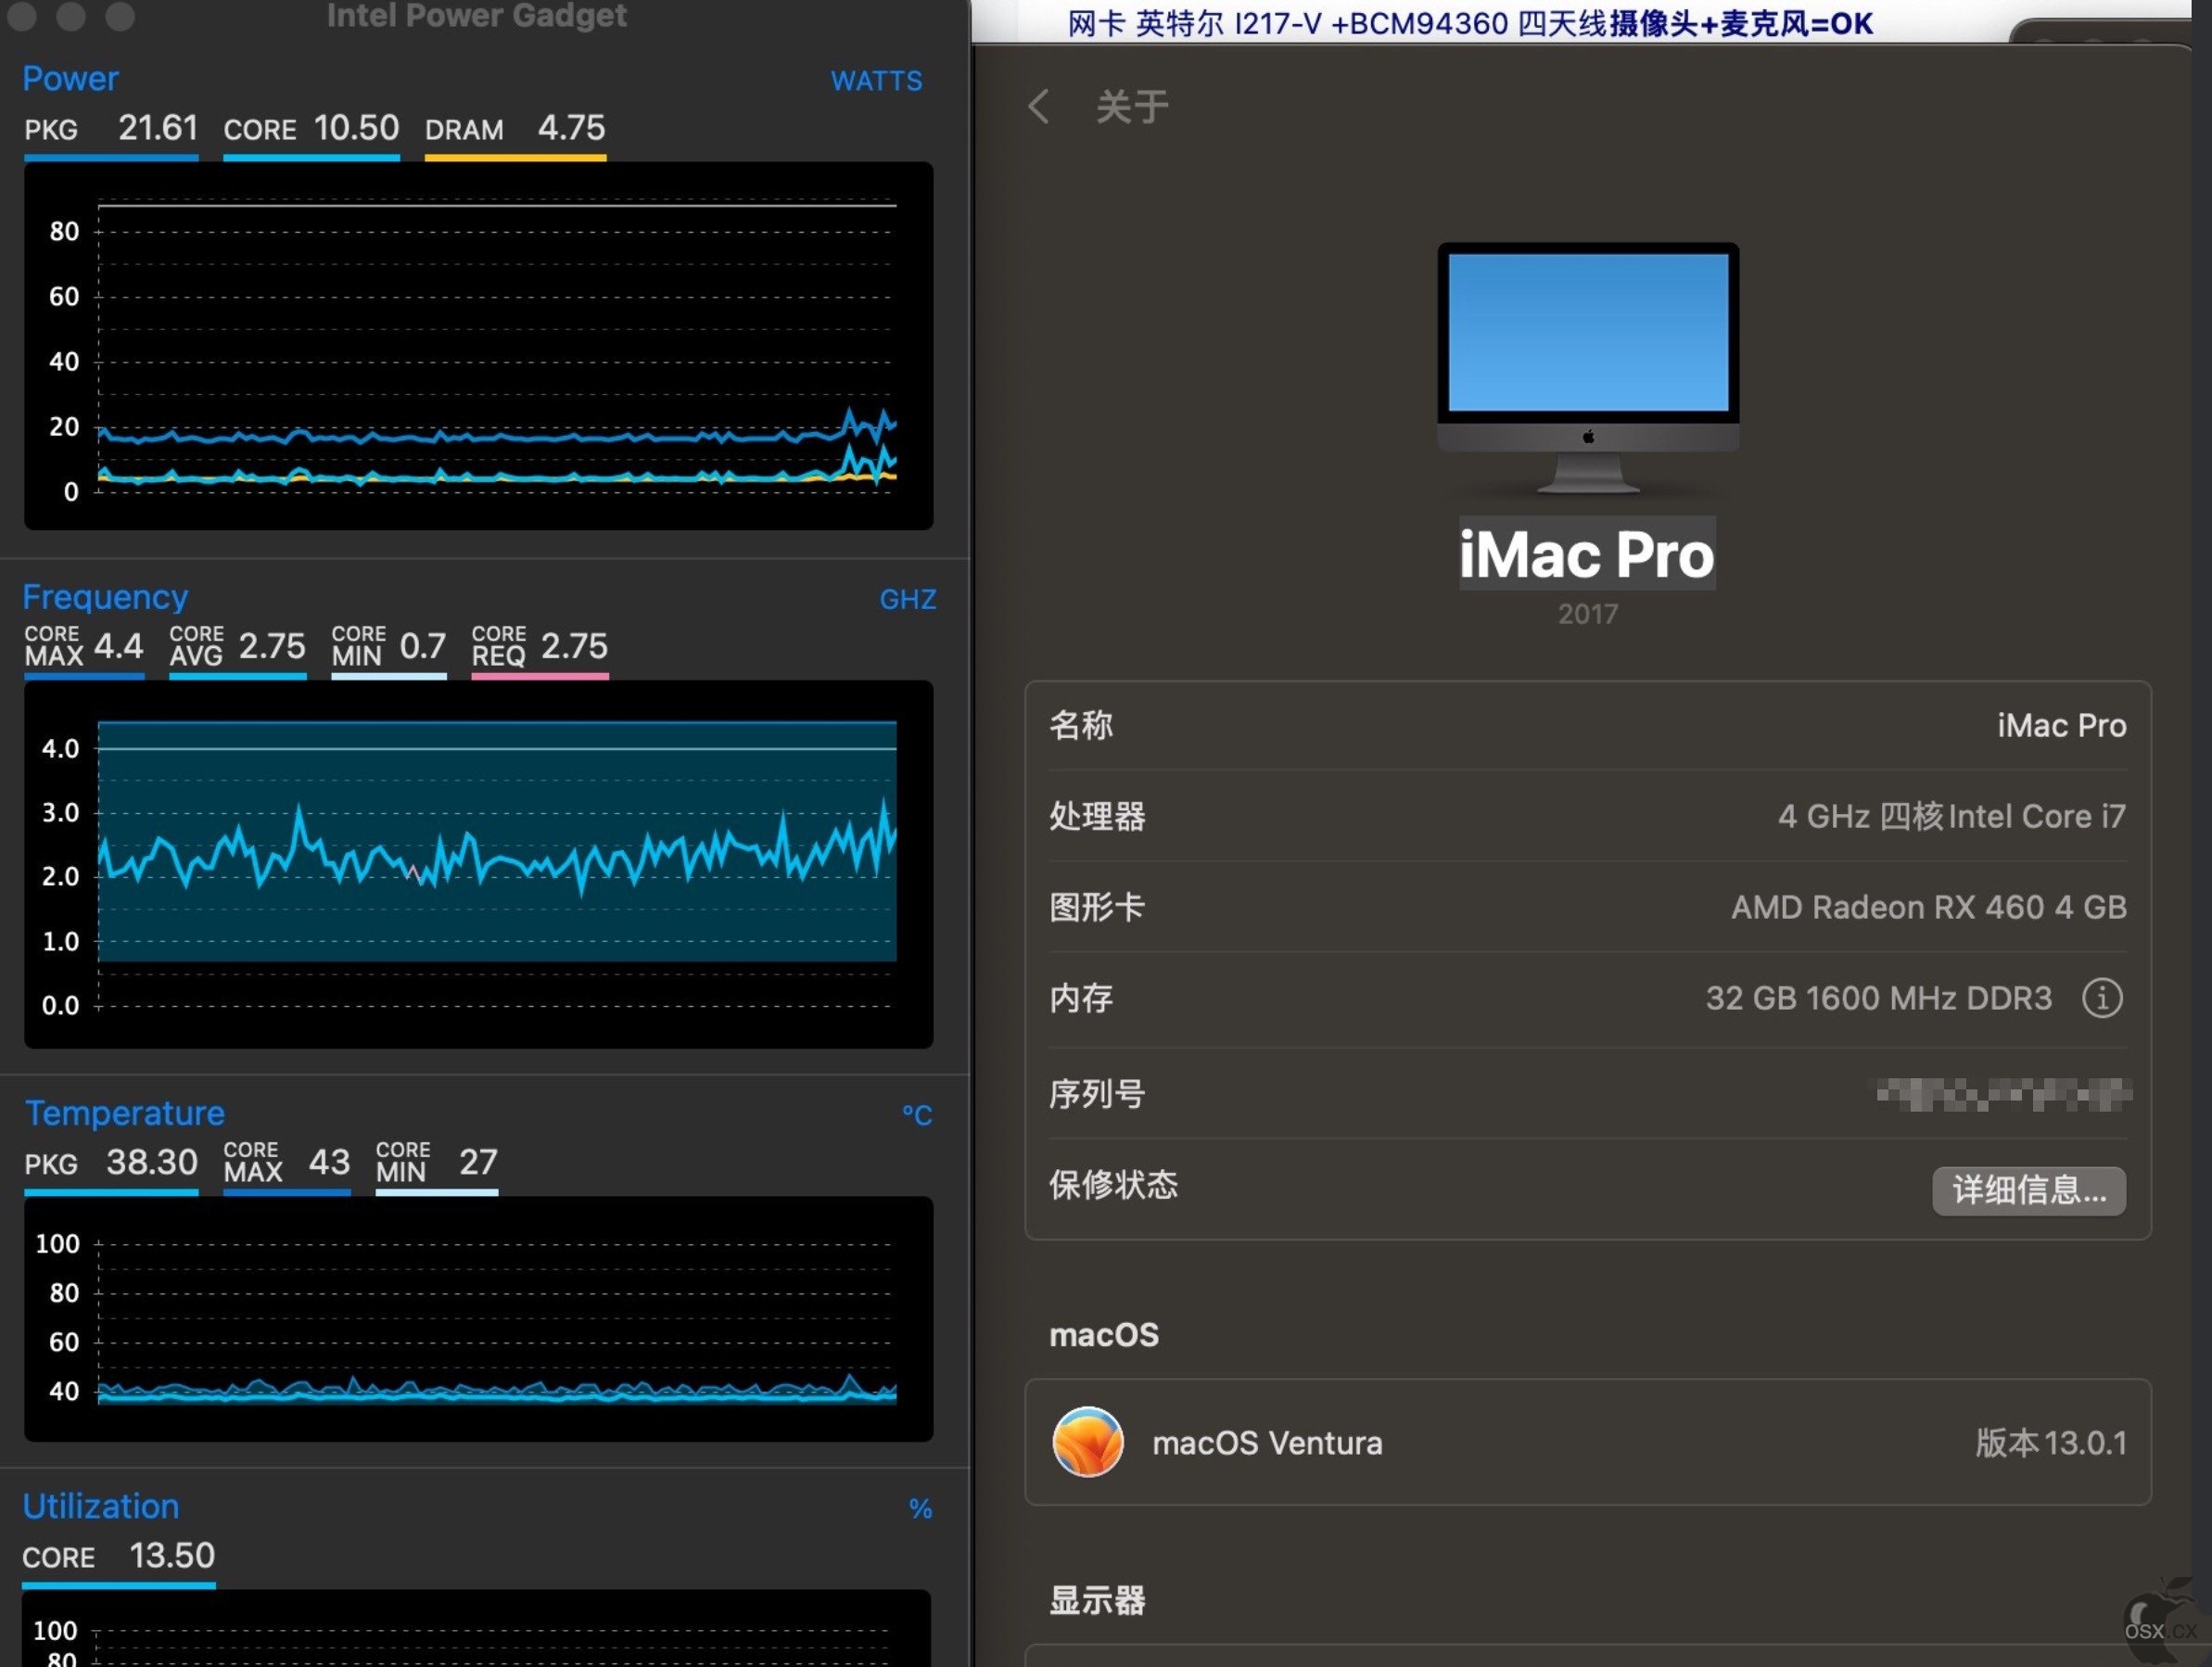Click the 保修状态 row label

tap(1113, 1185)
